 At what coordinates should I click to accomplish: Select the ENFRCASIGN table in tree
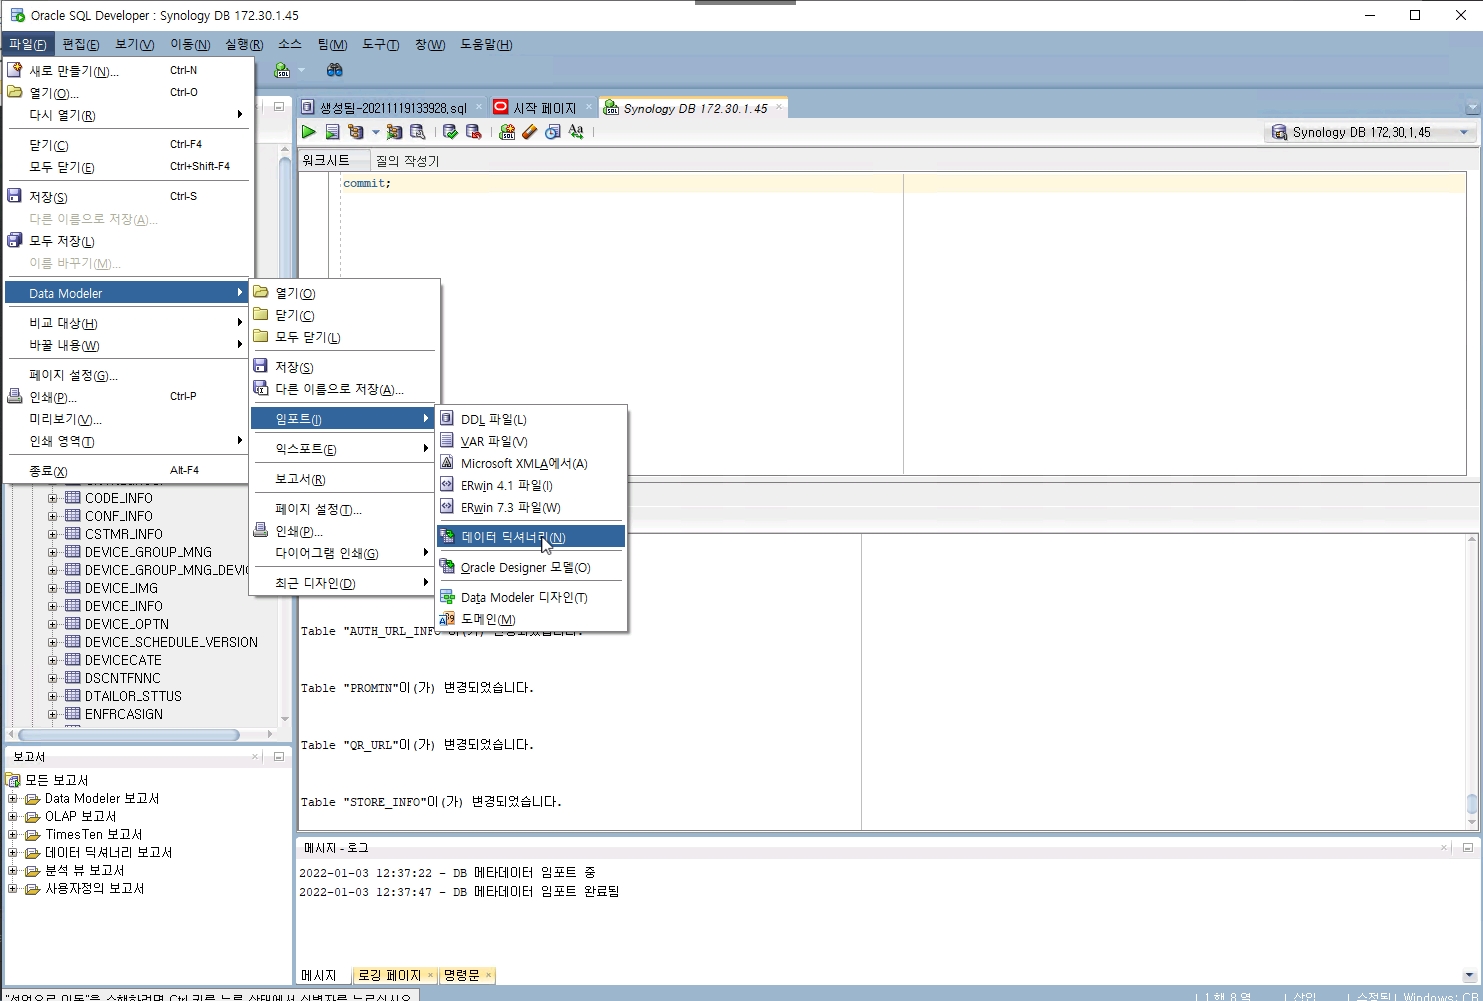124,714
